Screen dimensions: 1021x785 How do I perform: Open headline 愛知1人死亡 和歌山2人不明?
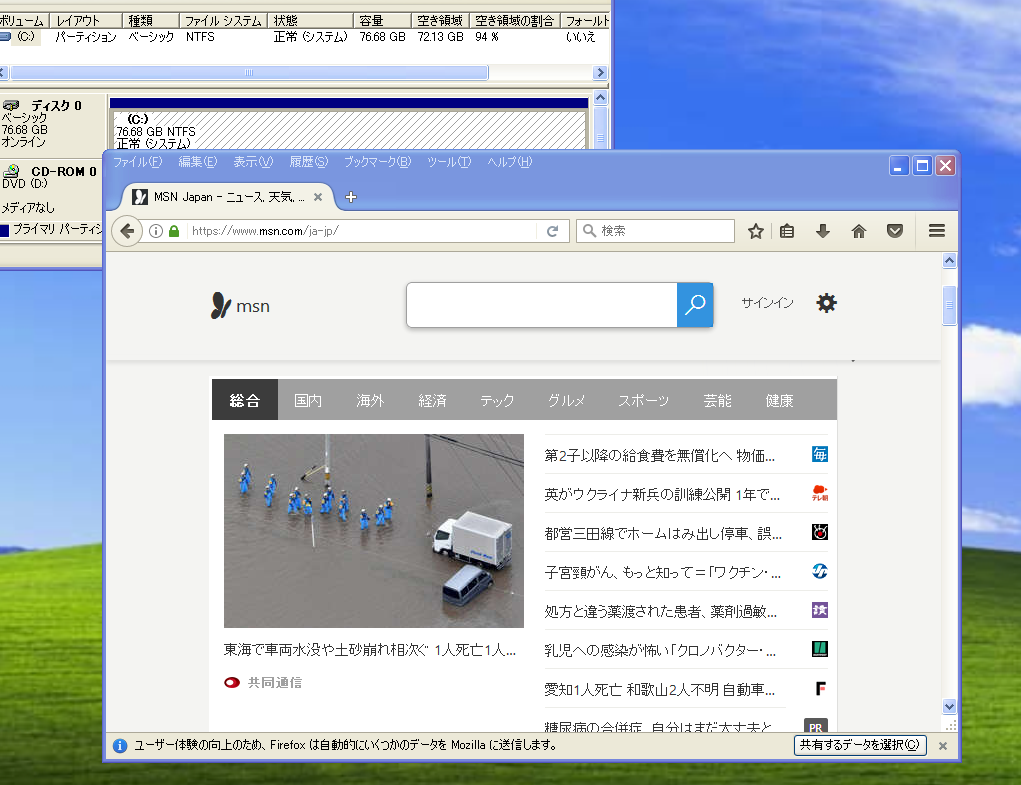tap(660, 689)
